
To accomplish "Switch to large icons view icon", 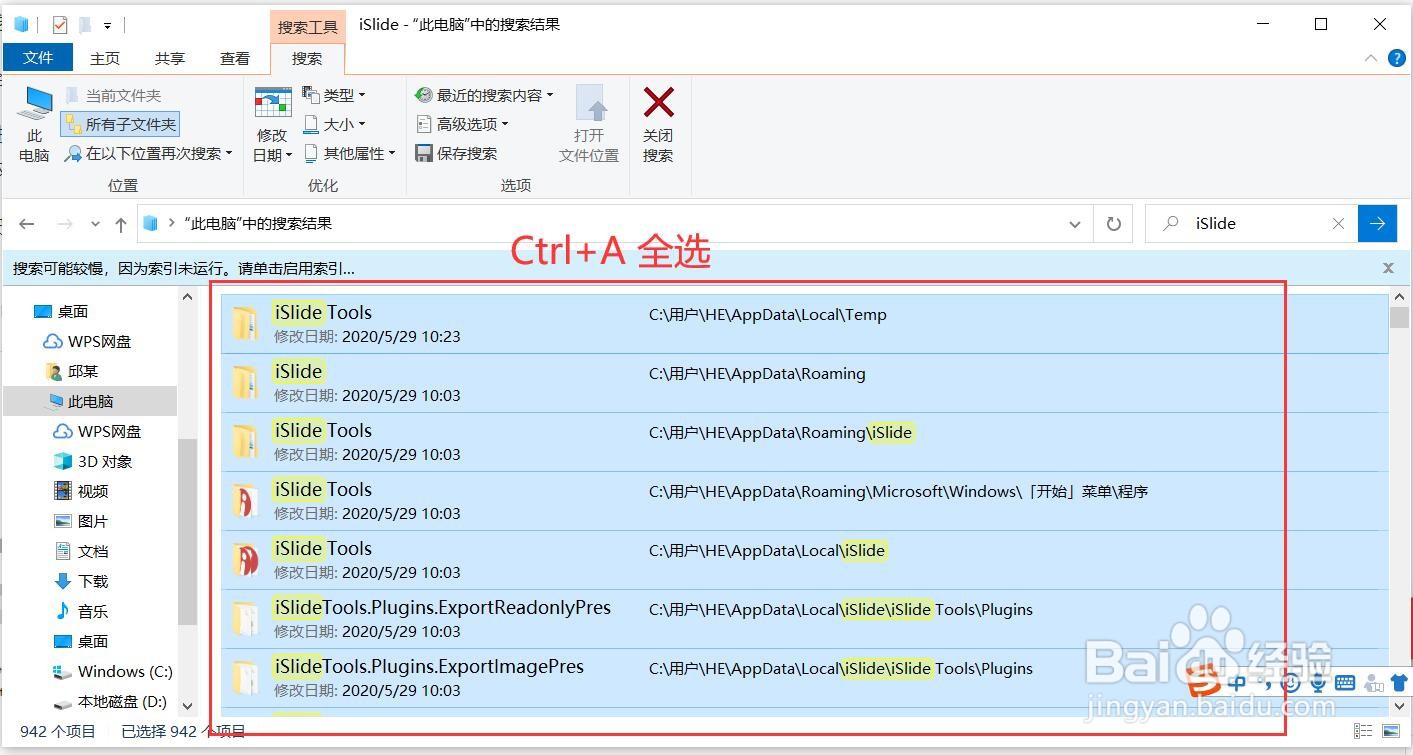I will click(1391, 732).
